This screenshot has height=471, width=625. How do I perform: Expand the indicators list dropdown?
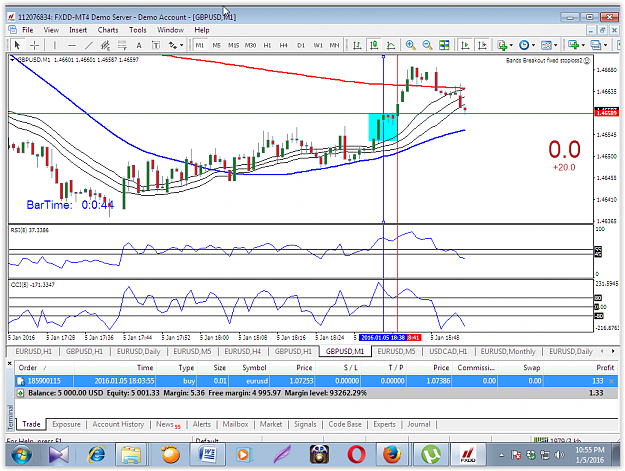coord(511,45)
